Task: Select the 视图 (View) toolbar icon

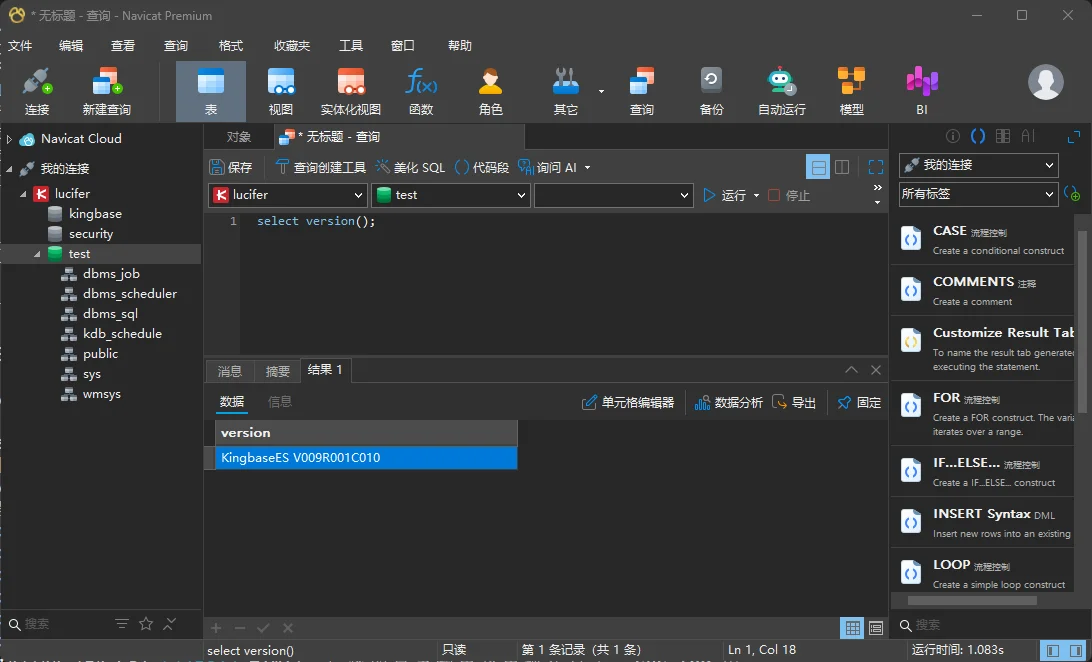Action: tap(281, 91)
